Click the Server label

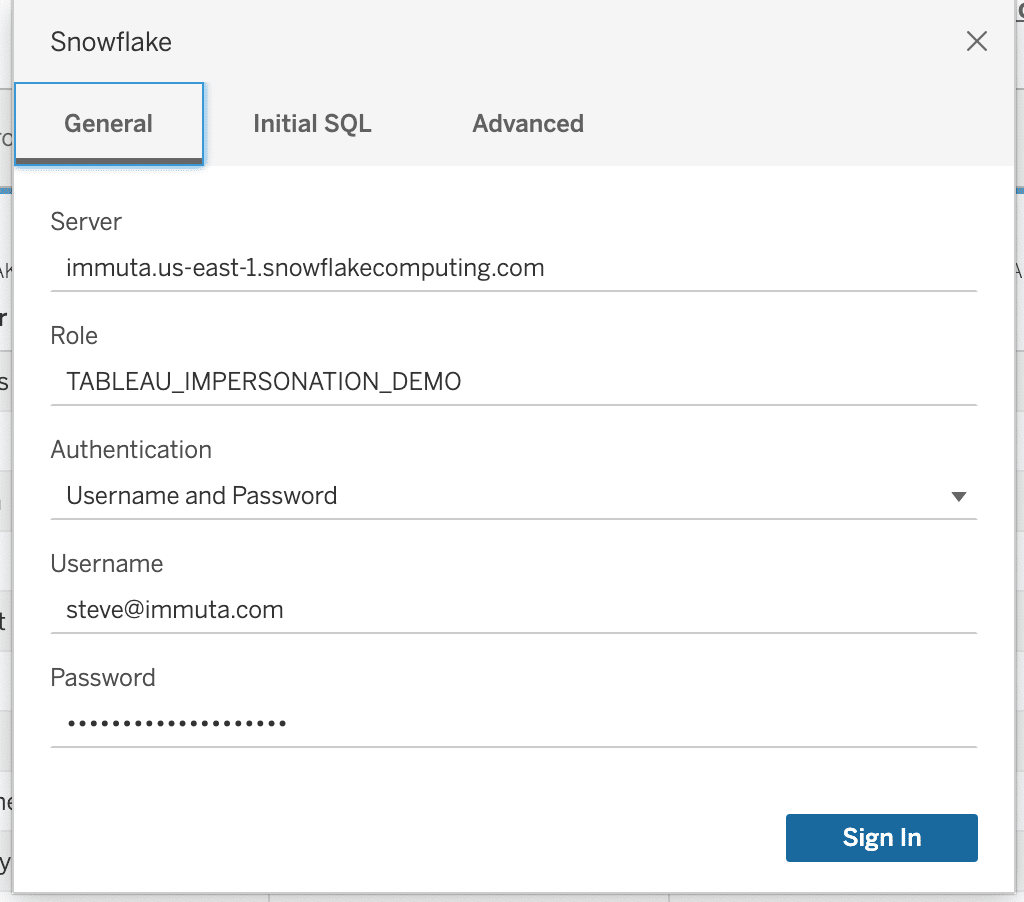(x=86, y=221)
